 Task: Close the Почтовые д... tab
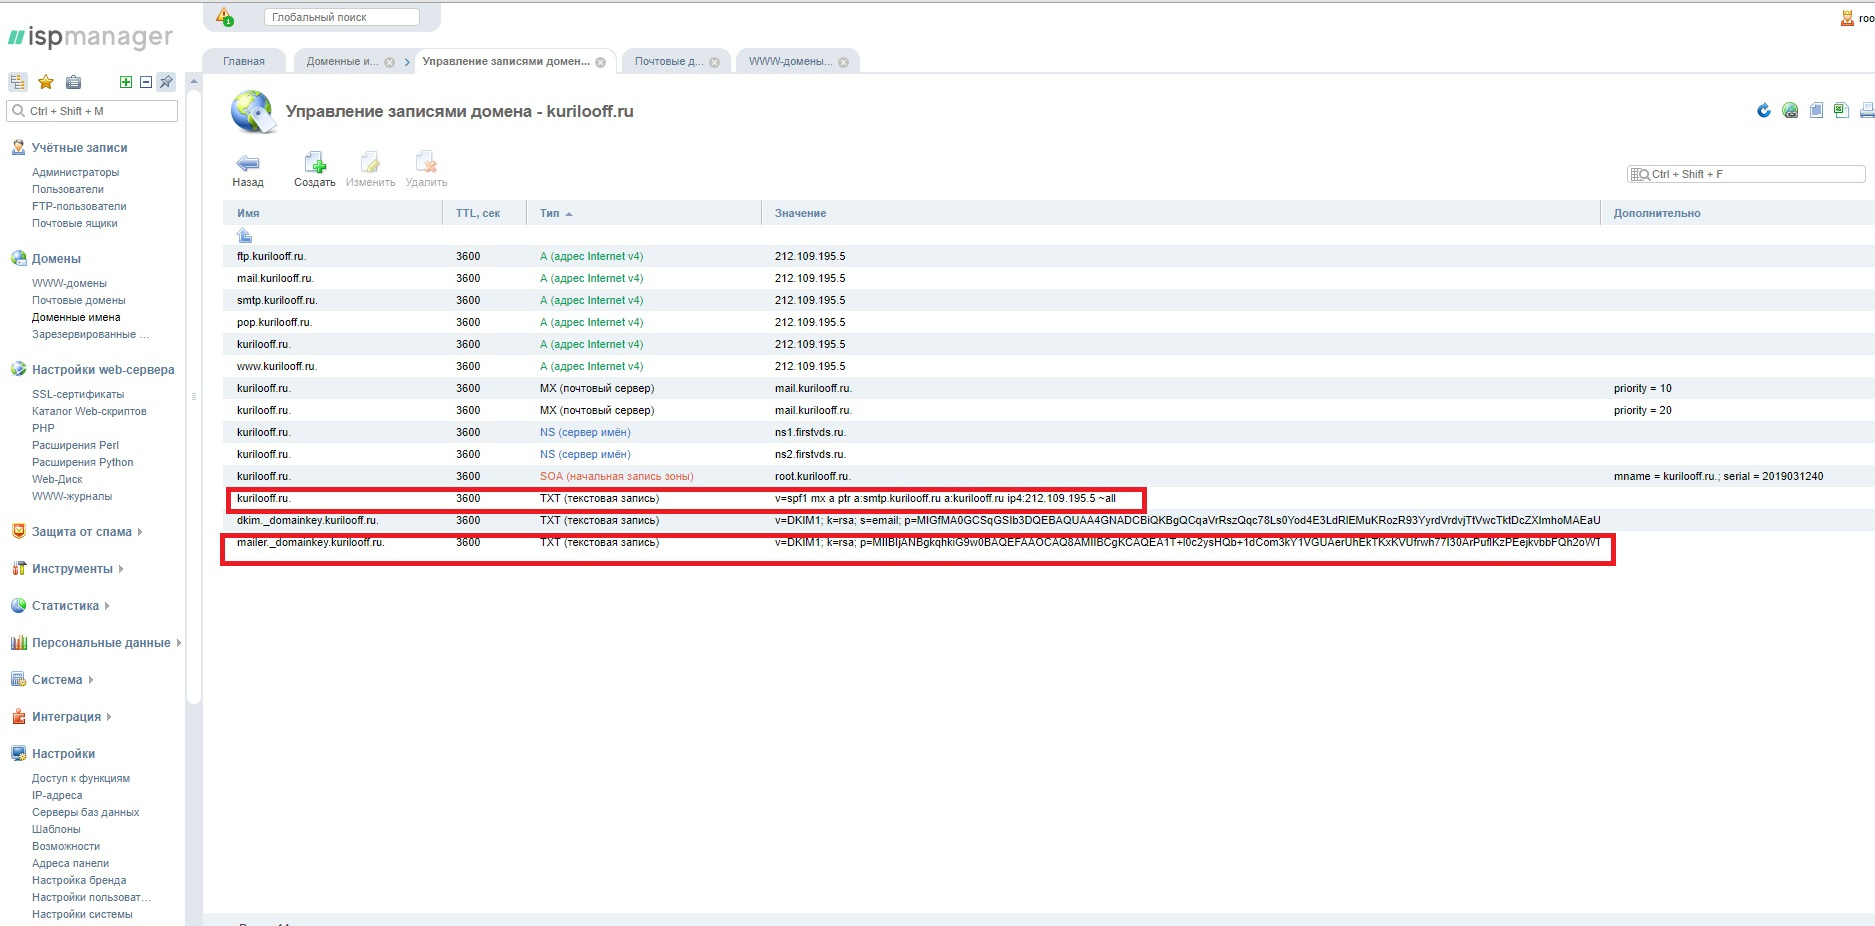click(714, 62)
